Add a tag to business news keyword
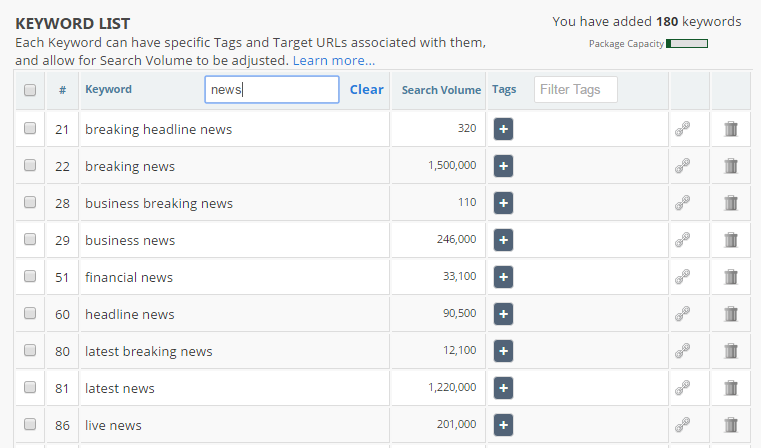Viewport: 761px width, 448px height. [x=503, y=240]
